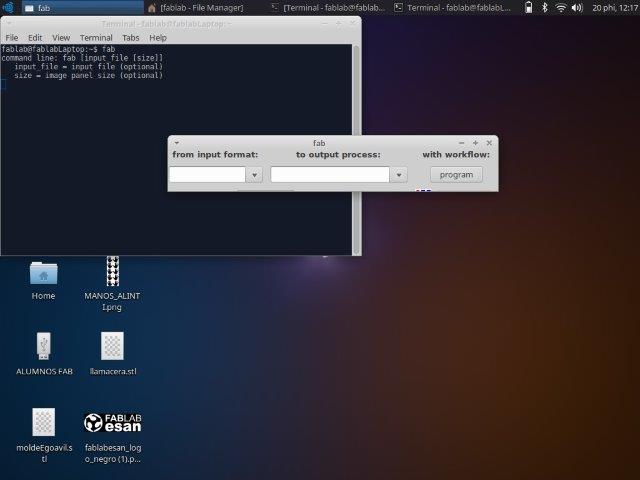640x480 pixels.
Task: Open the Bluetooth tray icon
Action: (x=544, y=7)
